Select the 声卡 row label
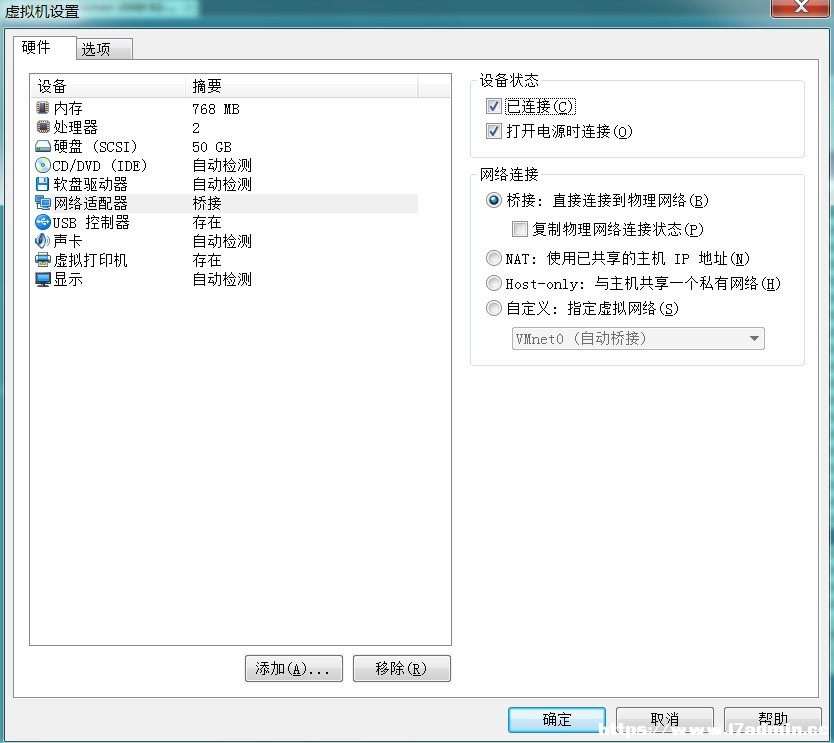This screenshot has height=743, width=834. pyautogui.click(x=68, y=241)
